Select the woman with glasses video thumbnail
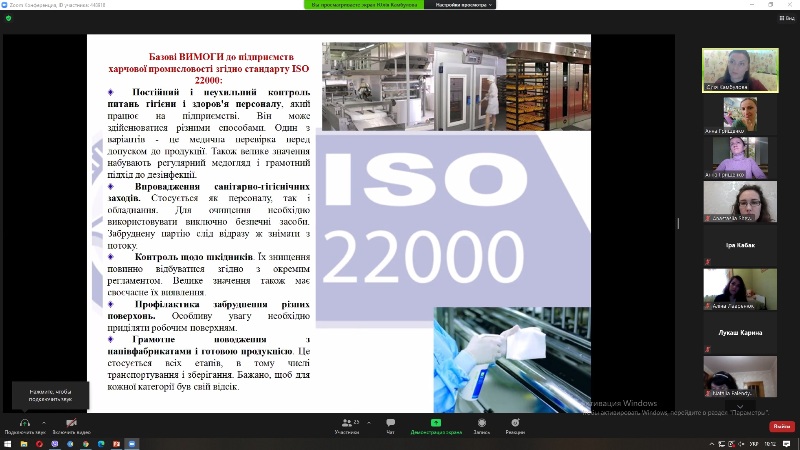 [740, 202]
